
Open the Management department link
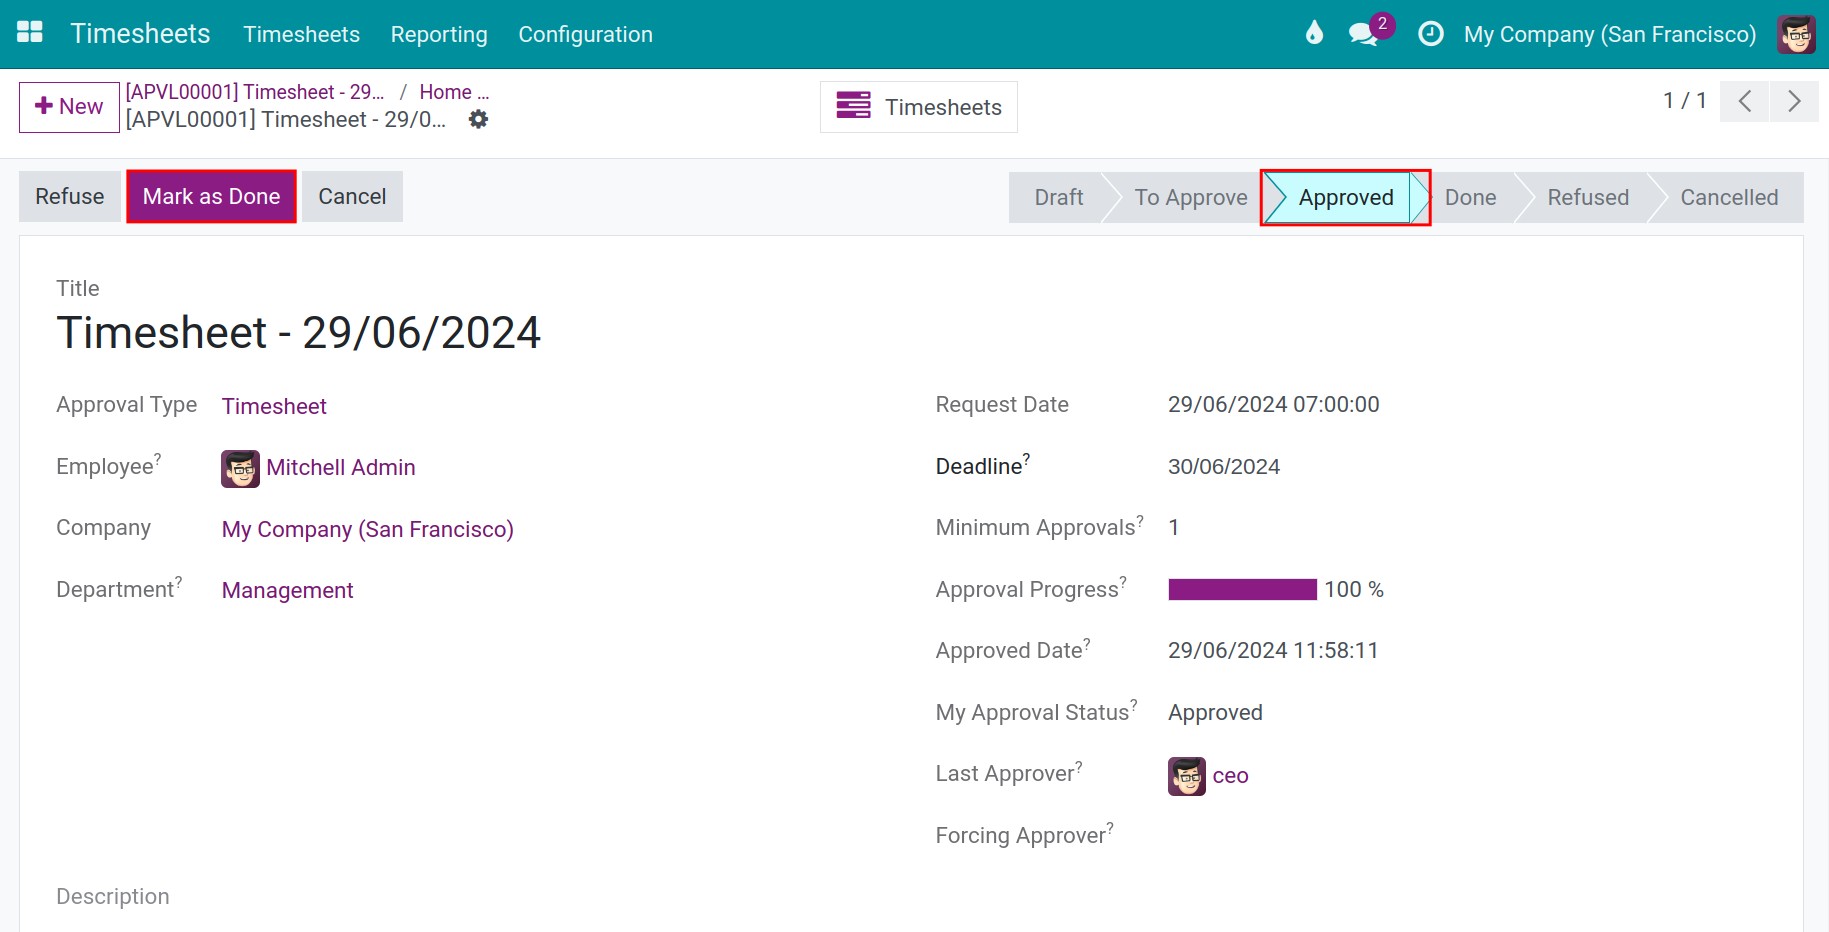(x=287, y=590)
